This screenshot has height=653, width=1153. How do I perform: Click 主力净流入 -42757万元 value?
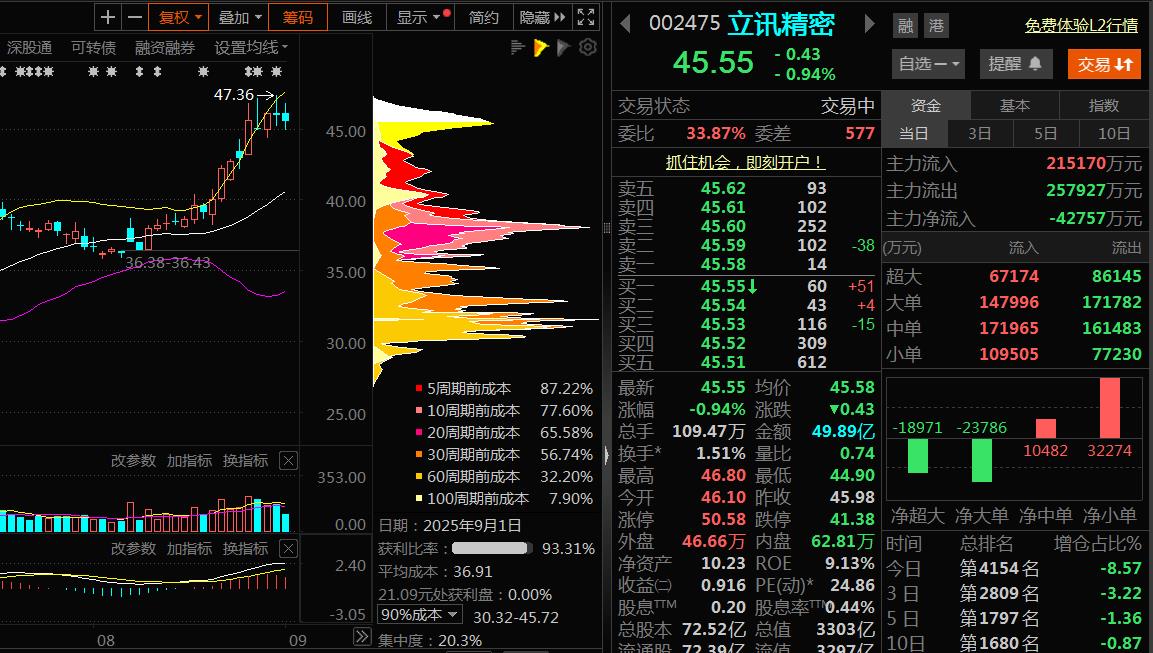click(x=1095, y=219)
